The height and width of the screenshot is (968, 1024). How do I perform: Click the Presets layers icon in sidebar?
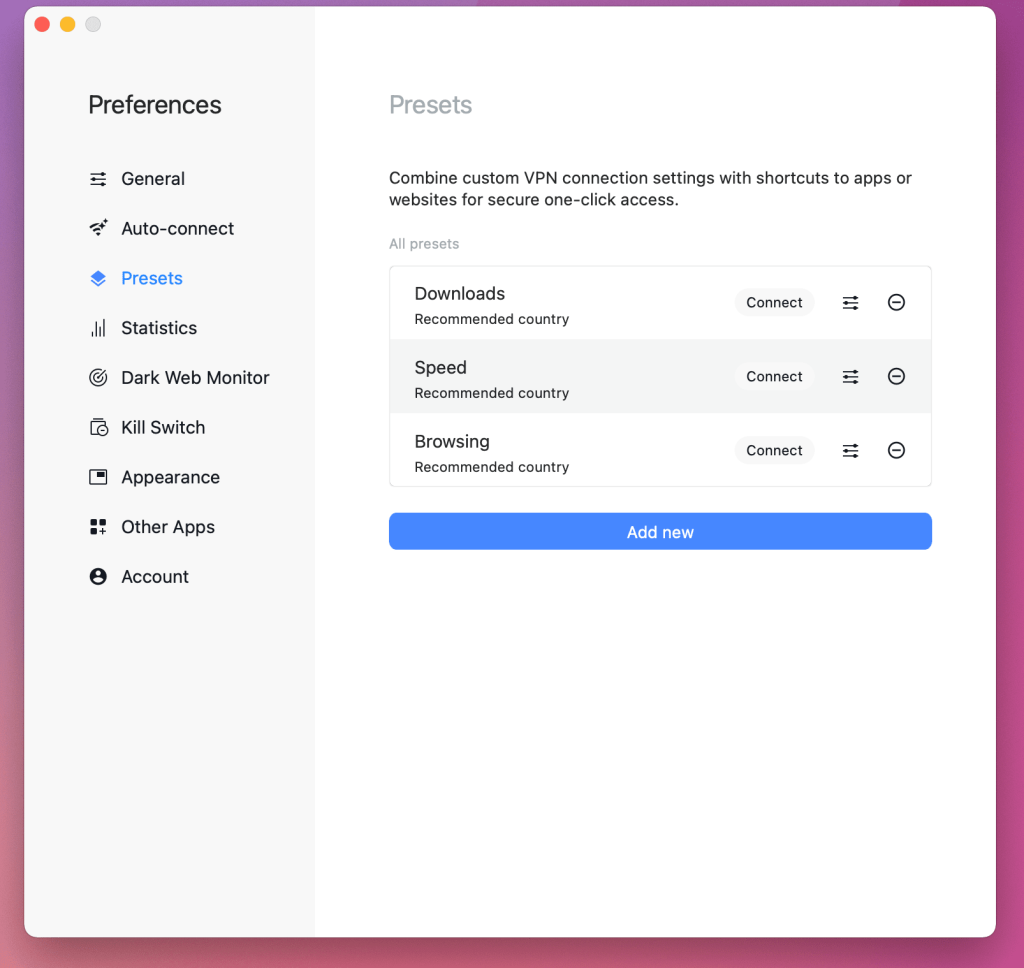(x=98, y=278)
